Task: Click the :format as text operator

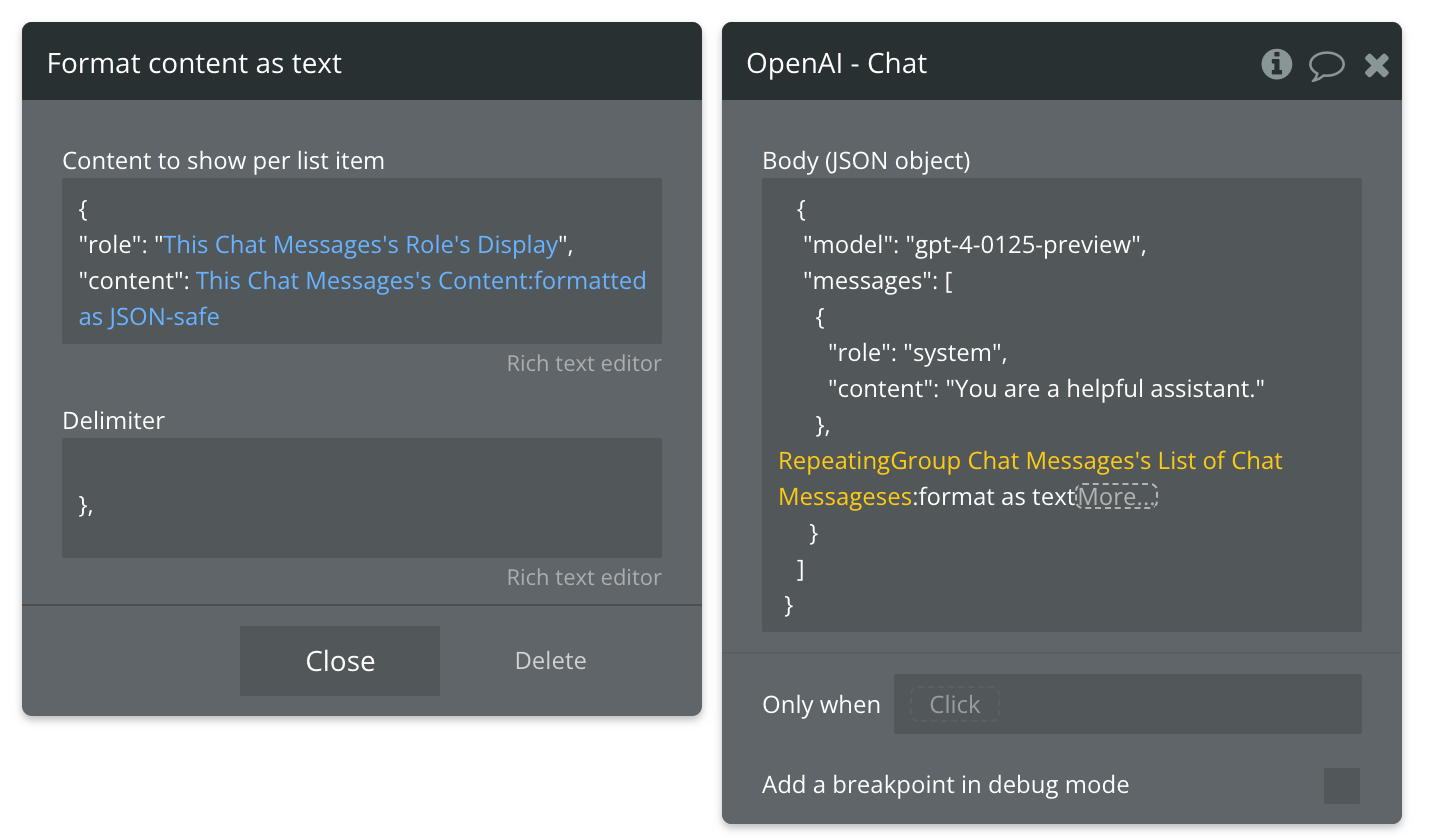Action: point(996,497)
